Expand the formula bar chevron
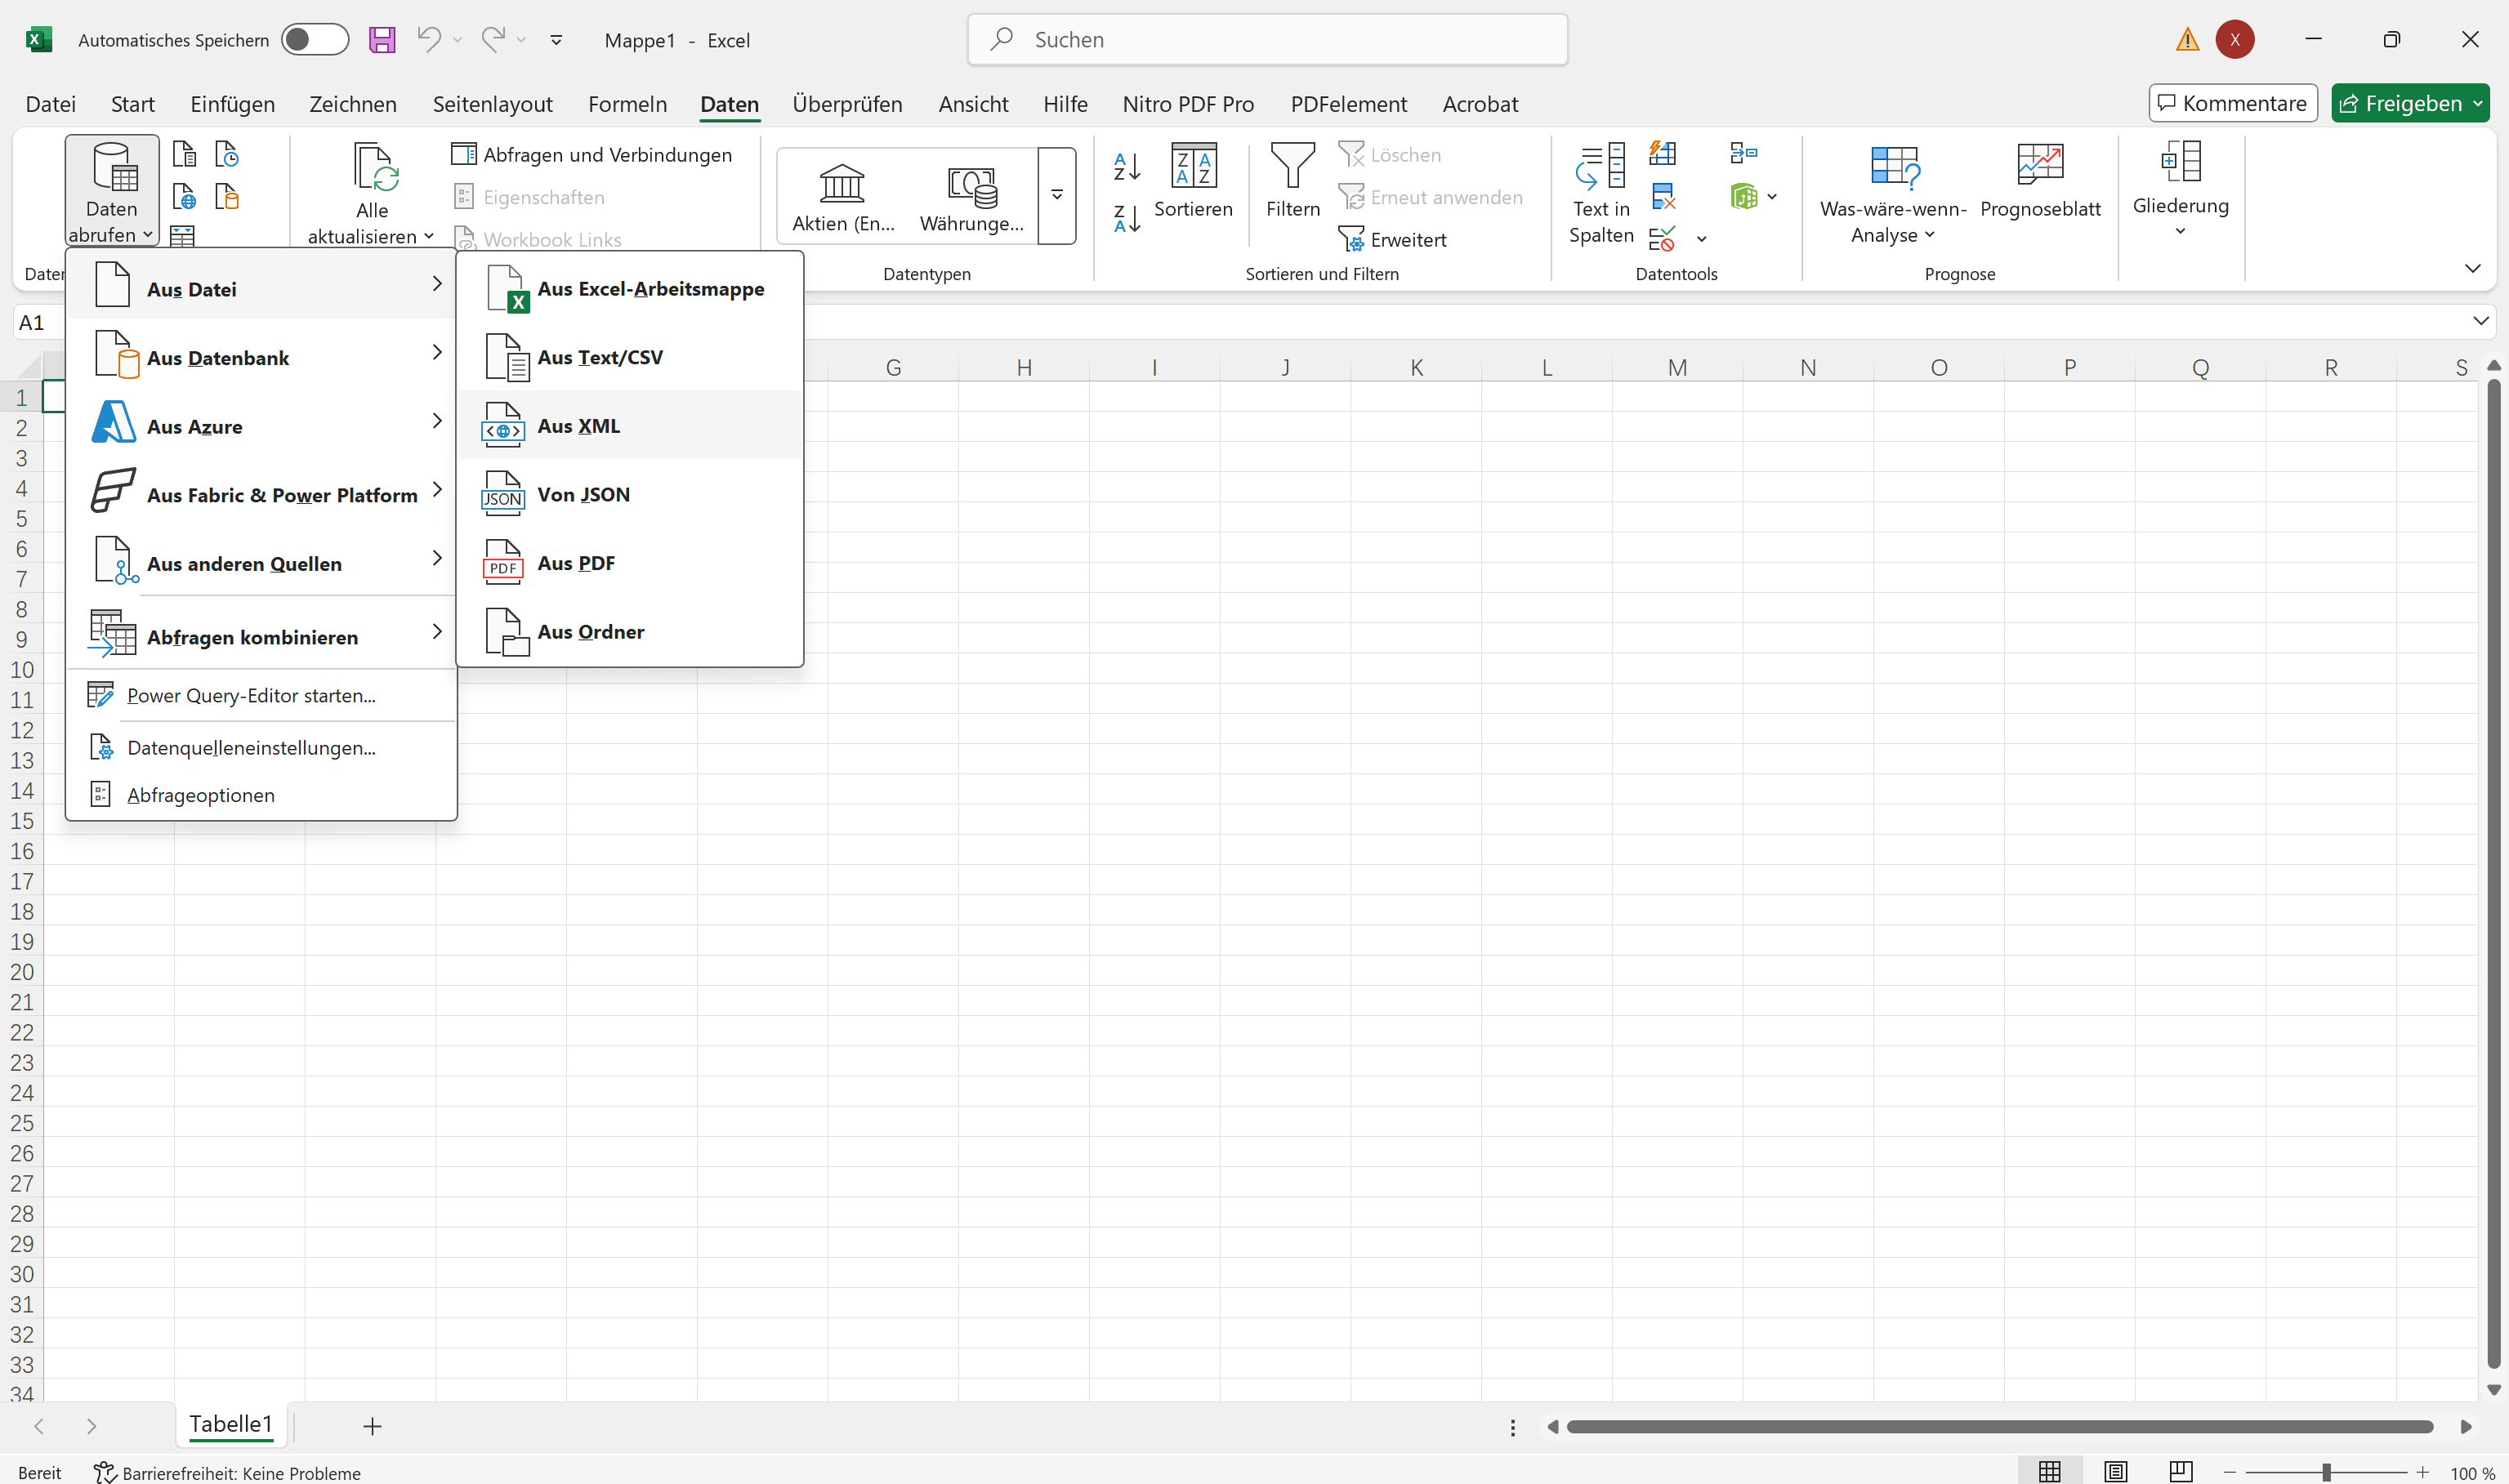The height and width of the screenshot is (1484, 2509). pyautogui.click(x=2480, y=321)
